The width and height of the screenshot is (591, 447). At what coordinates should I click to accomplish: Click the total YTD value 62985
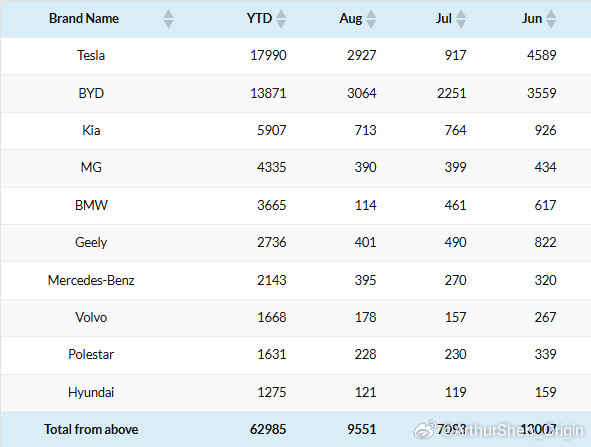coord(268,429)
